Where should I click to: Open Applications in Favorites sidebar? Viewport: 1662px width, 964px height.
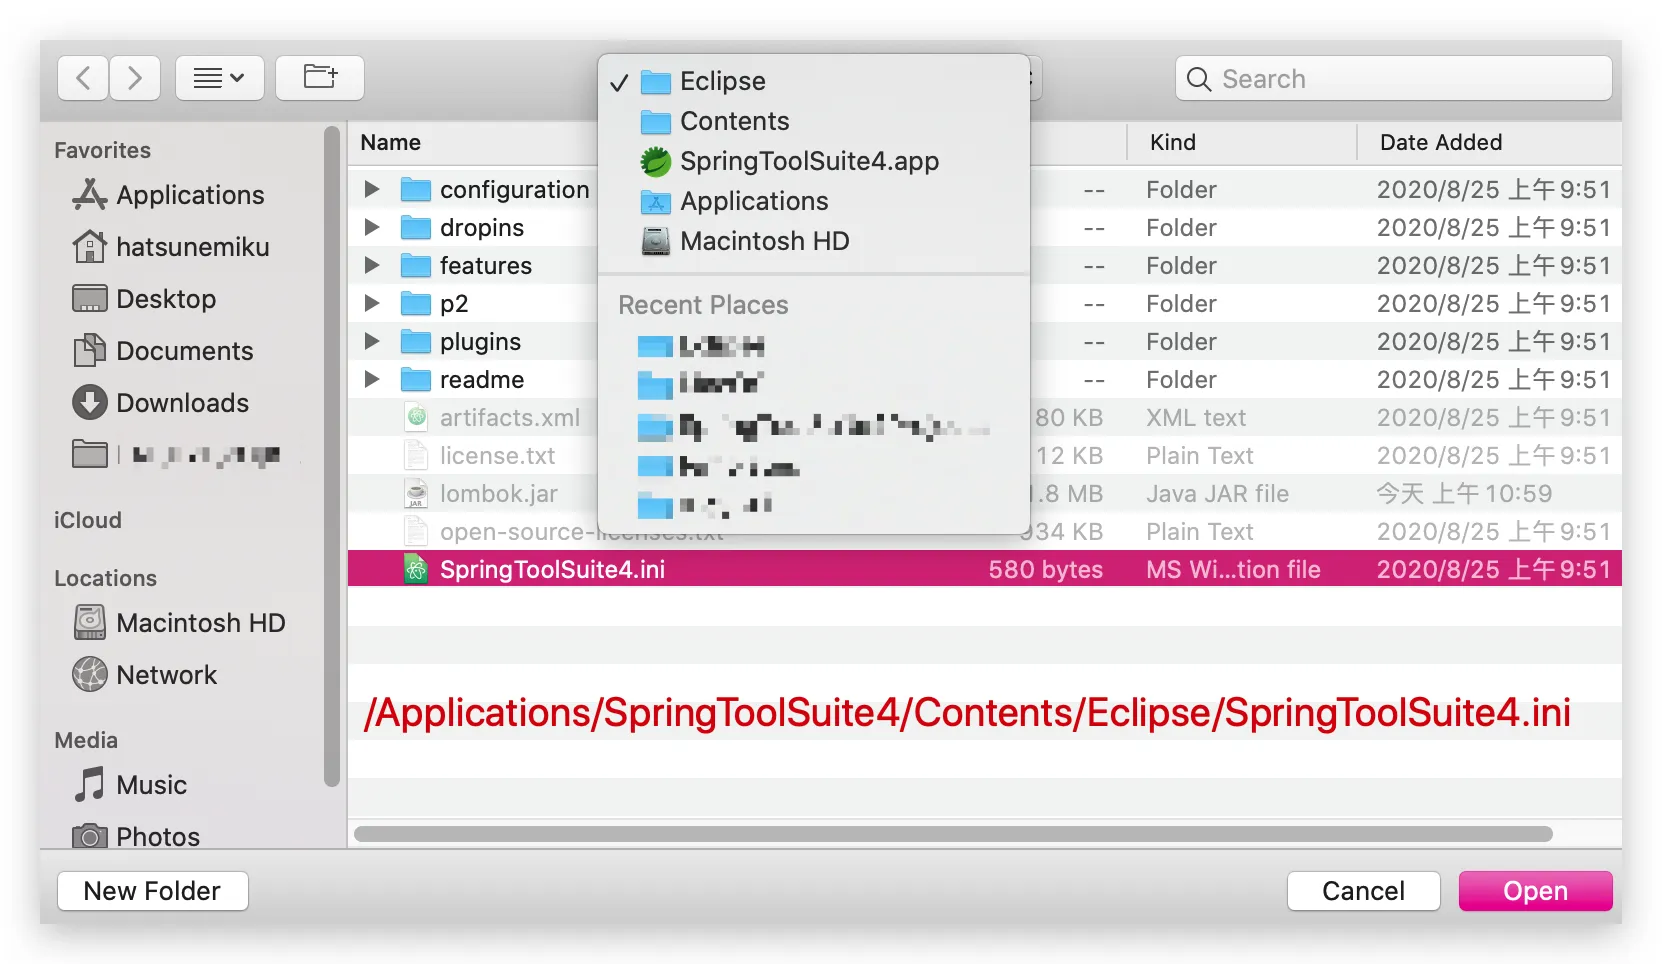point(189,195)
